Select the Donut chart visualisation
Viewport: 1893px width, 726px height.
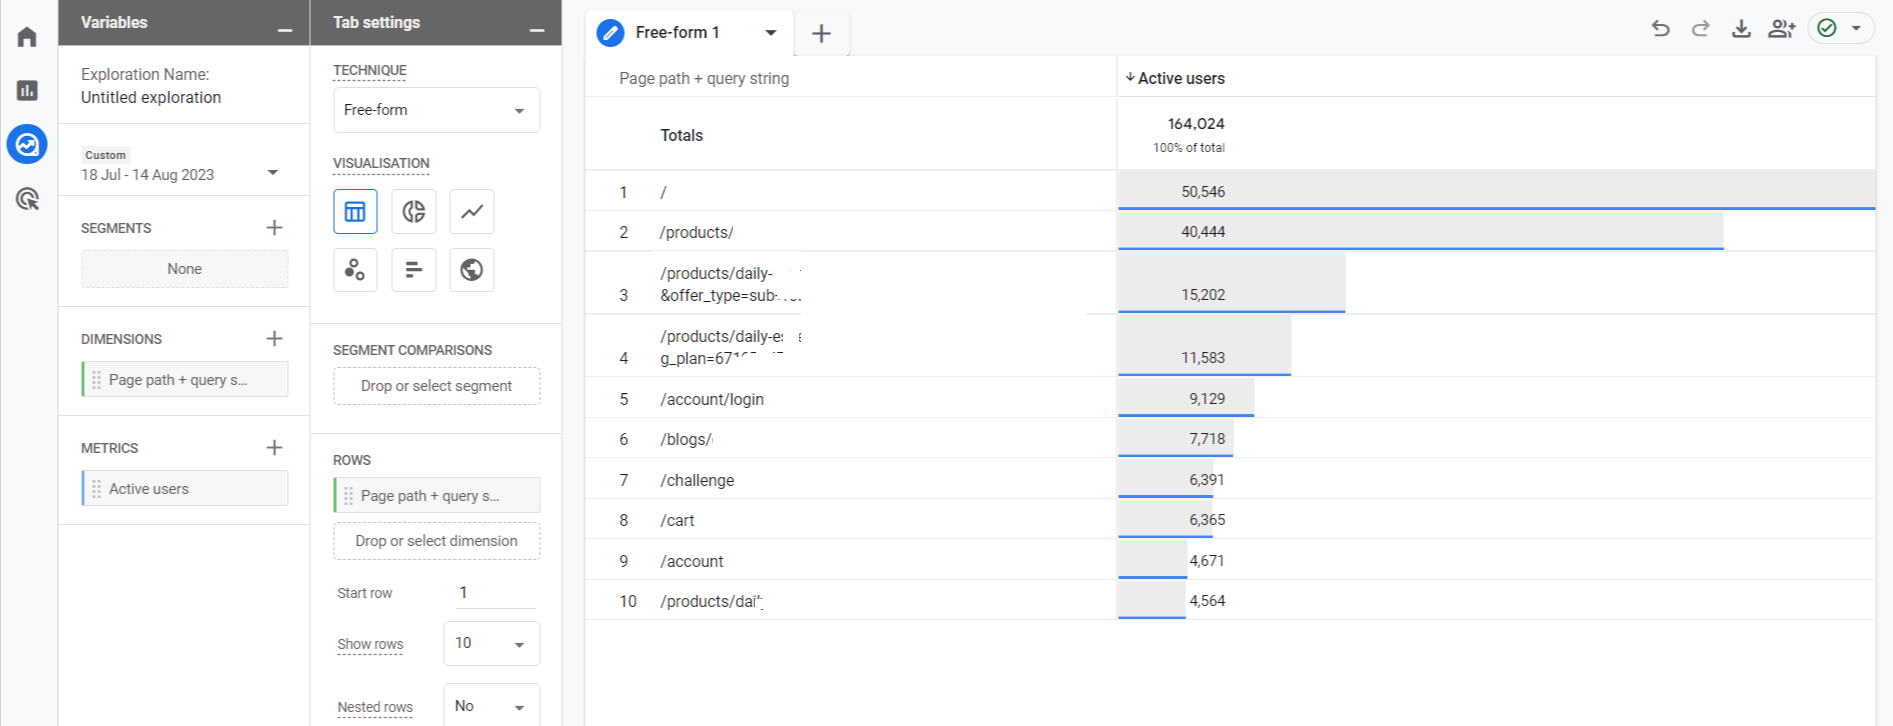tap(413, 211)
